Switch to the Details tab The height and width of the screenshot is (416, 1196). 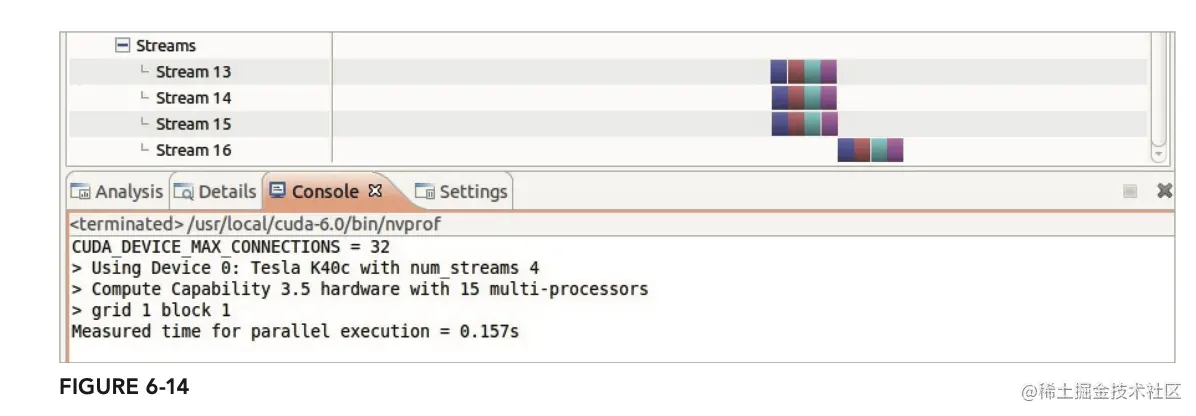tap(227, 191)
